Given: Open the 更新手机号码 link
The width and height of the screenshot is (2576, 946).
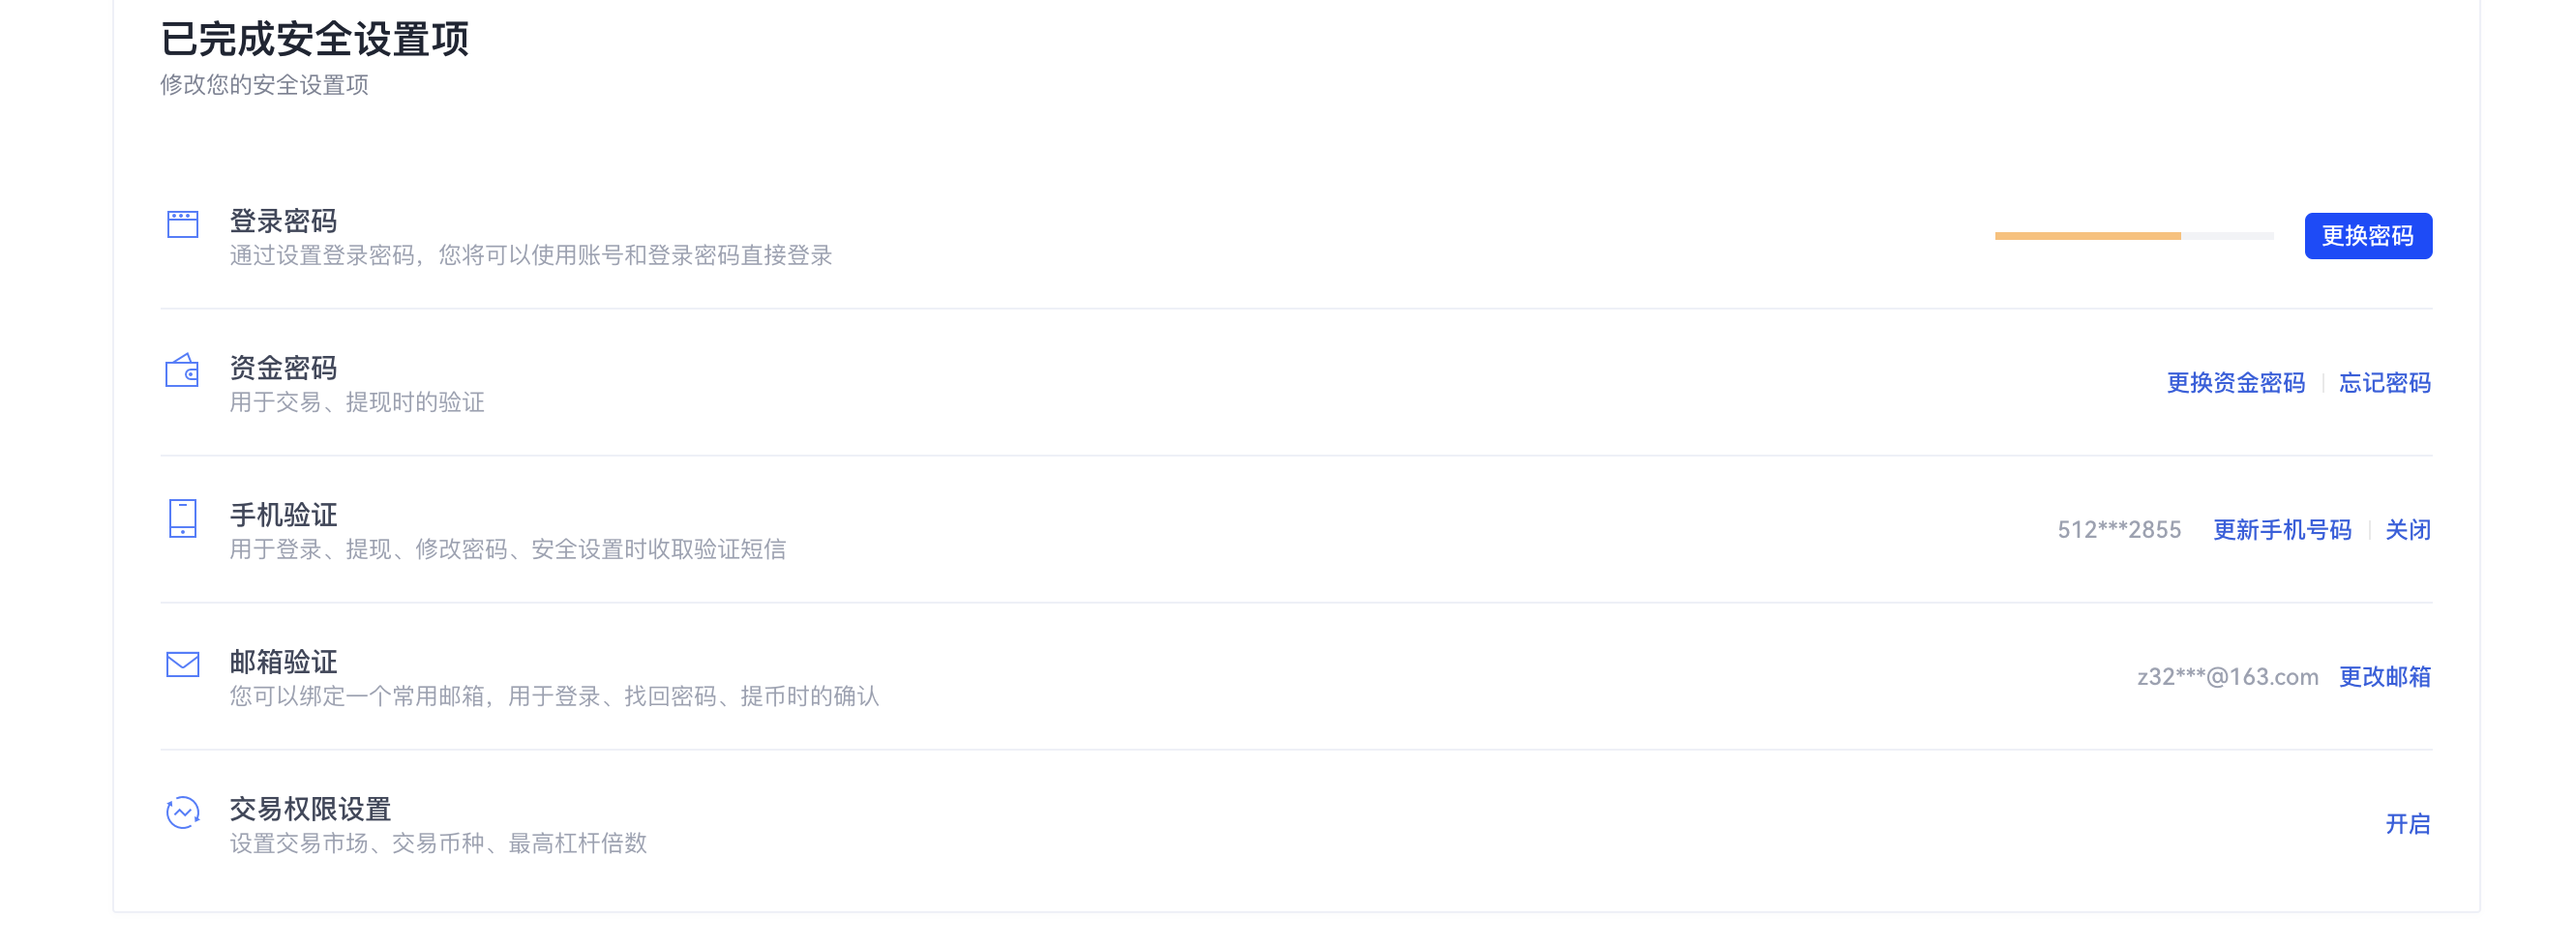Looking at the screenshot, I should pos(2282,530).
